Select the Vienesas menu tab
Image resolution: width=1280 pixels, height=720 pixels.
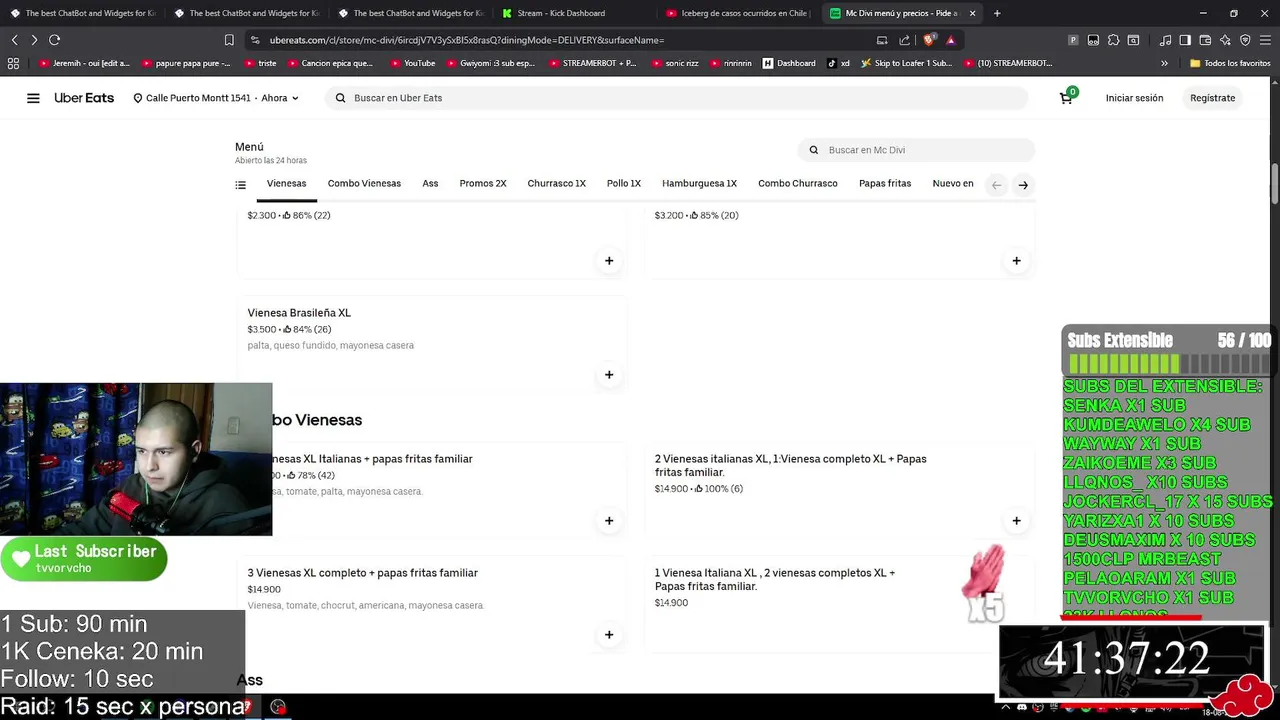pyautogui.click(x=286, y=184)
